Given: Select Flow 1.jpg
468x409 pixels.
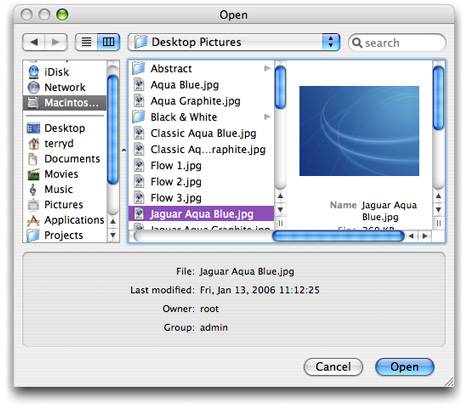Looking at the screenshot, I should [201, 165].
